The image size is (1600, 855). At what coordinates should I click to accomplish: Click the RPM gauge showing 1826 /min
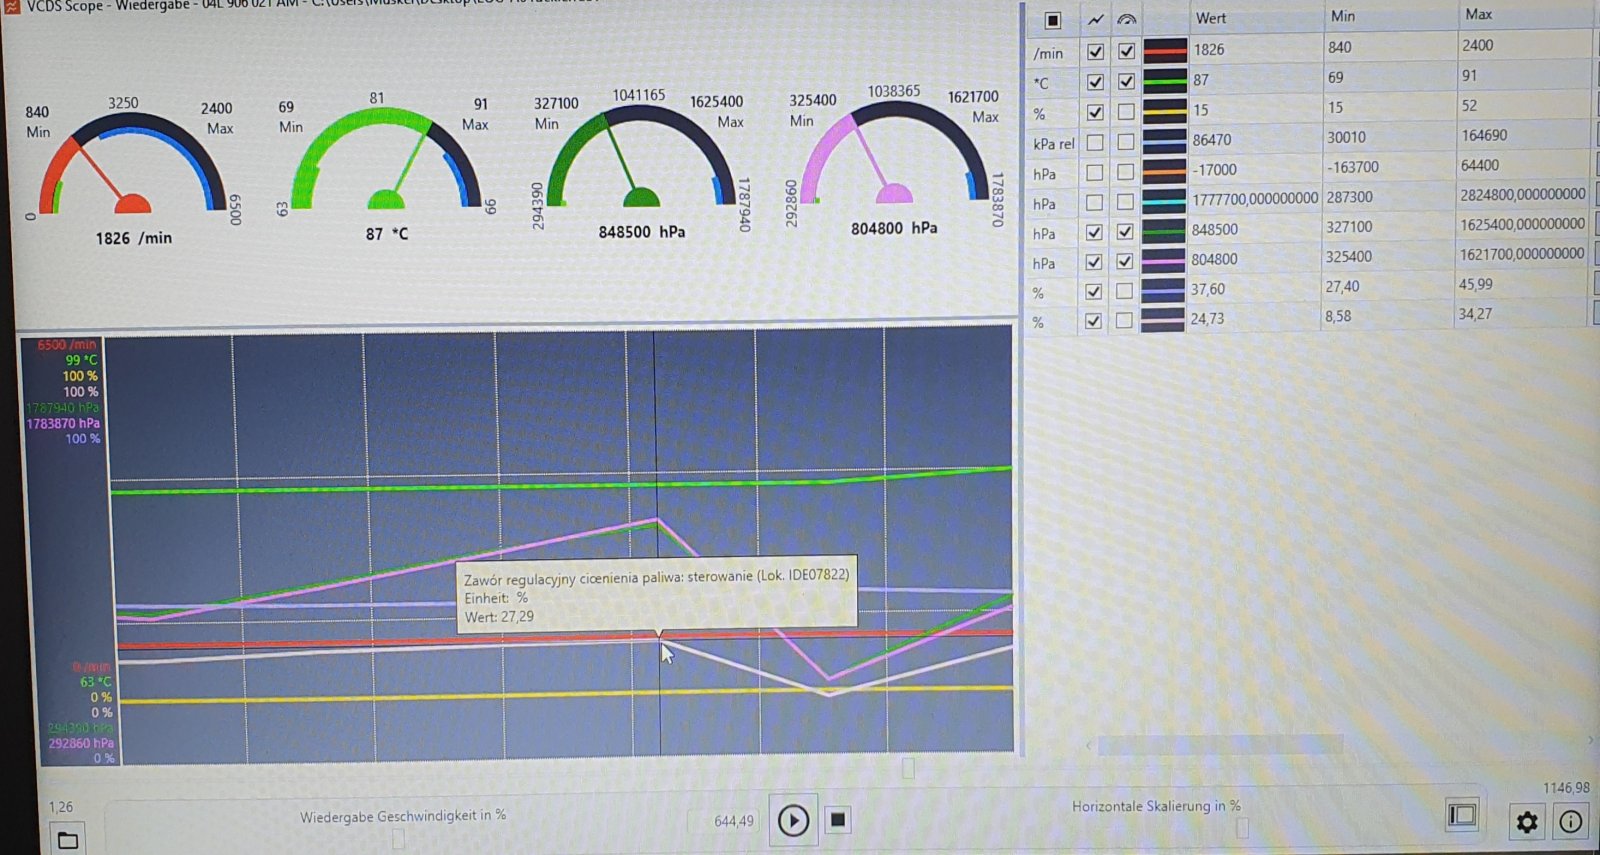click(x=132, y=170)
